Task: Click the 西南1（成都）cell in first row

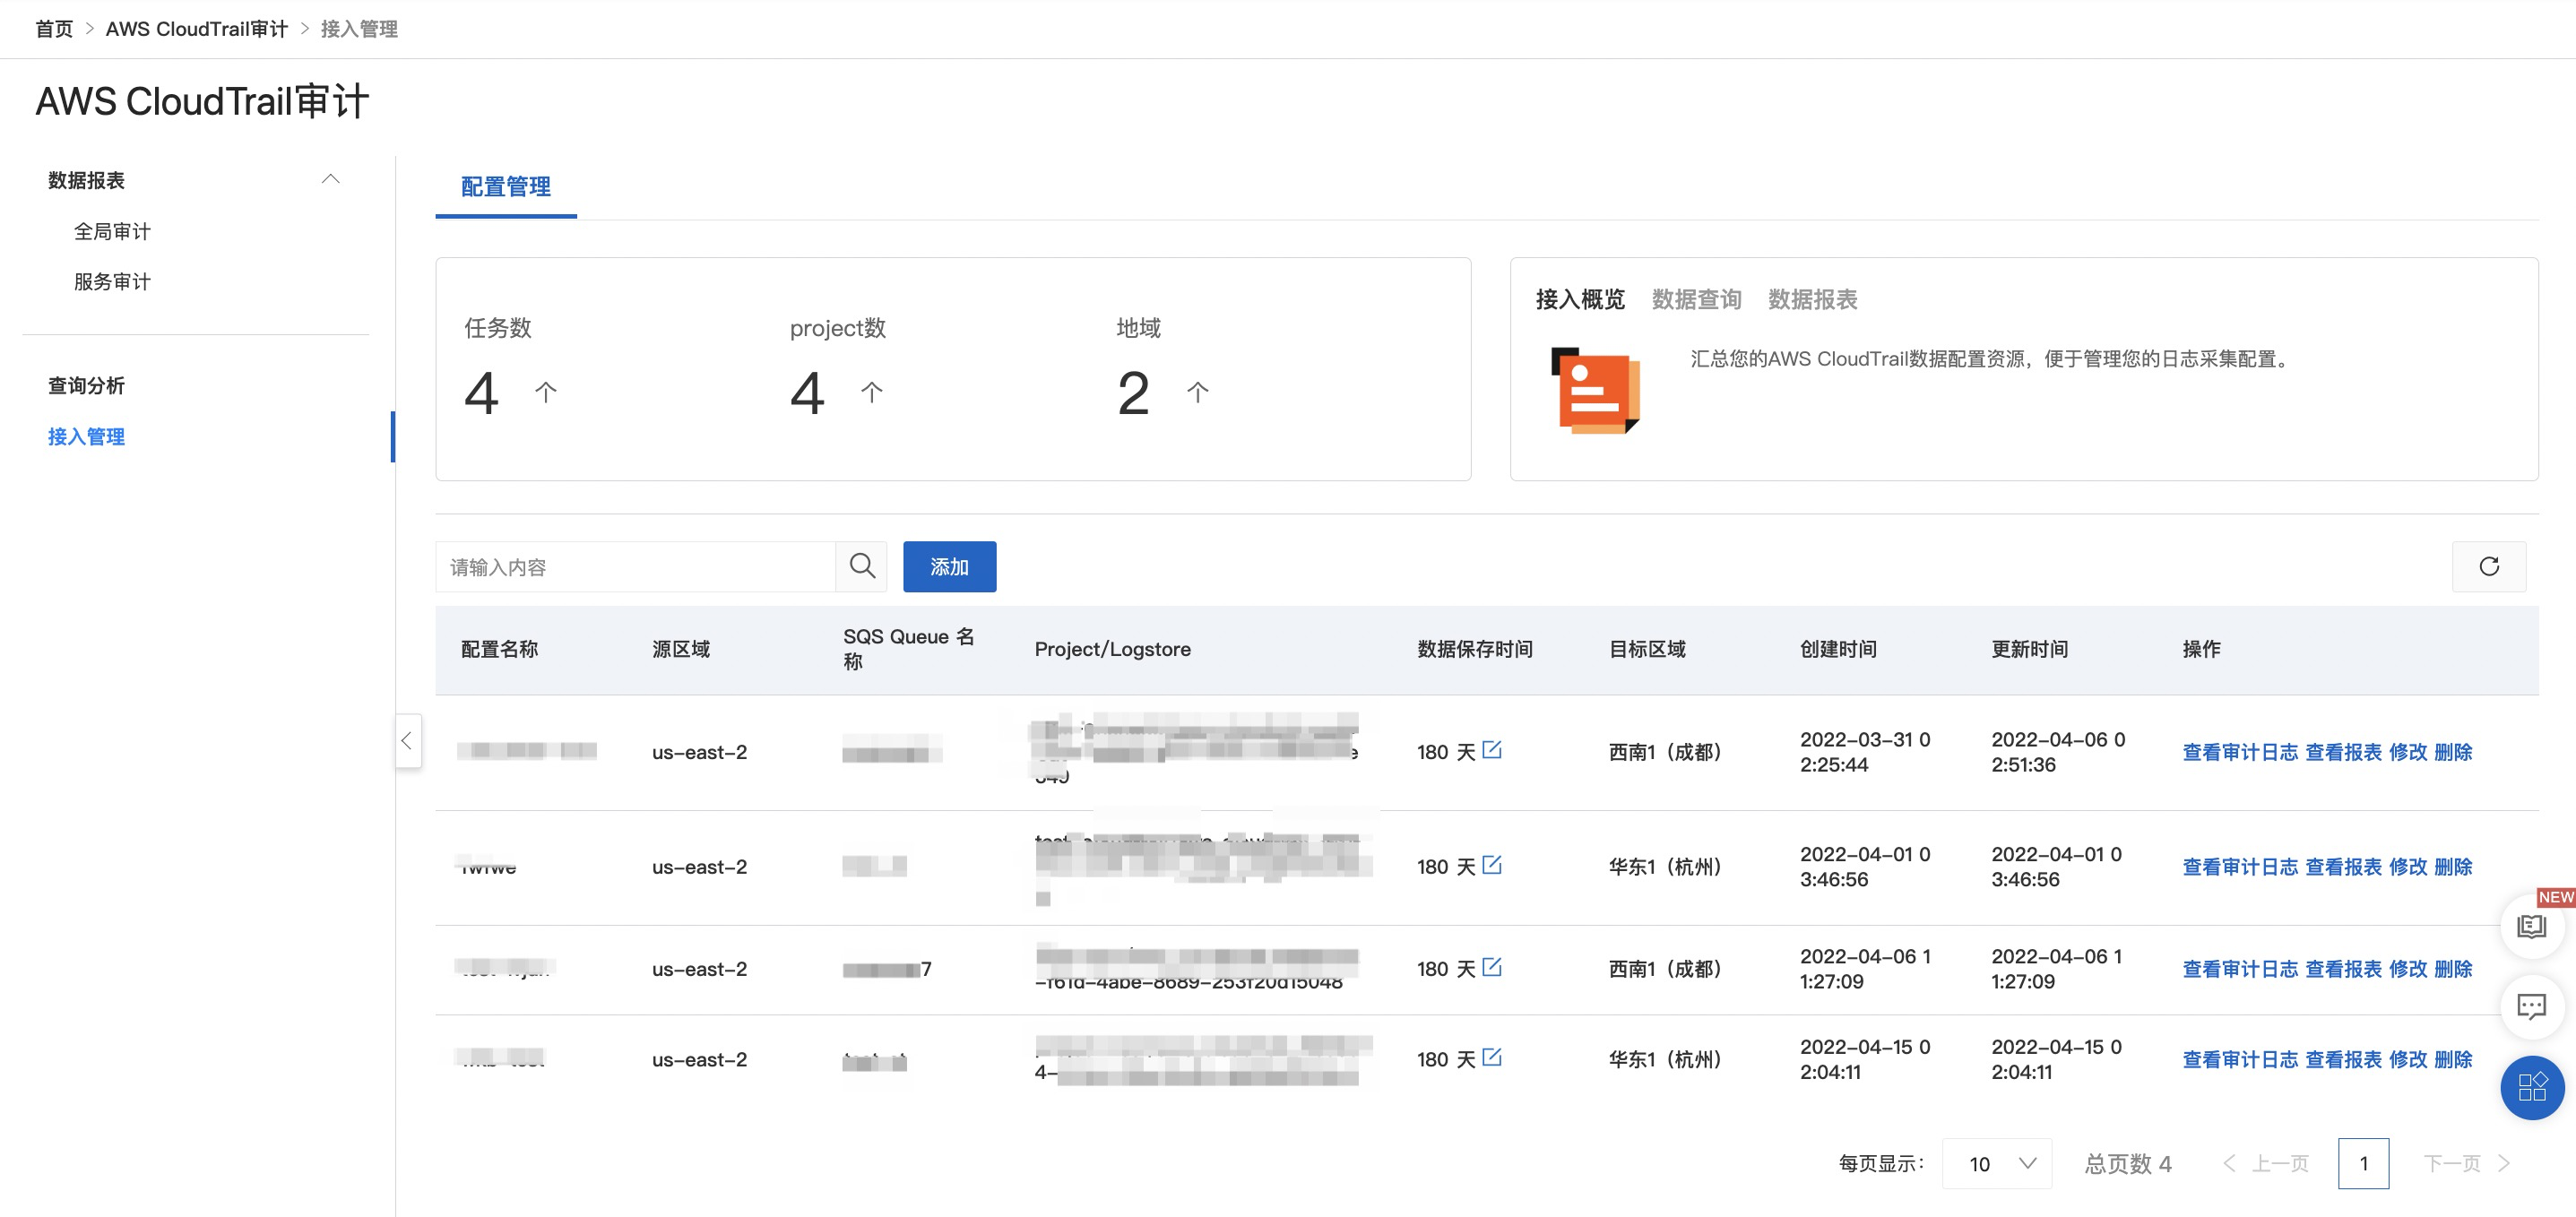Action: [x=1665, y=752]
